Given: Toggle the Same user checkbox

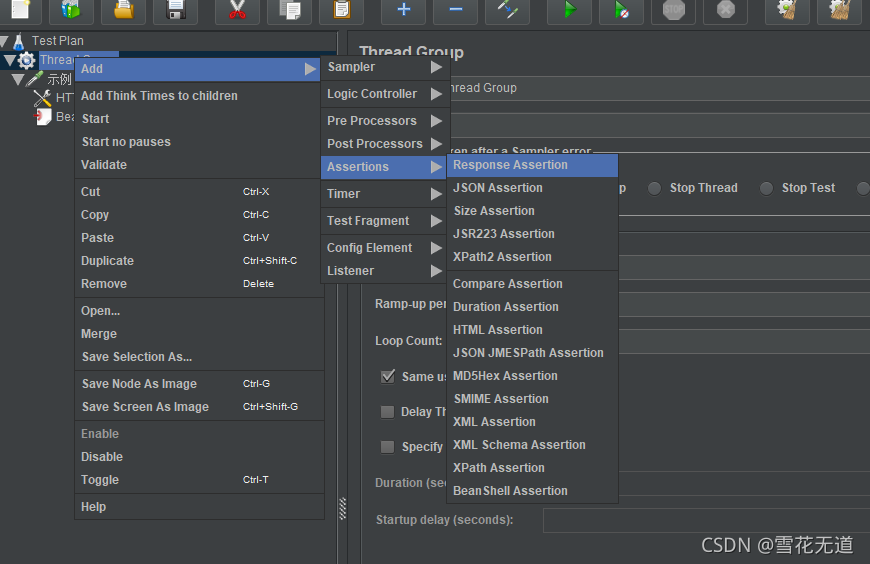Looking at the screenshot, I should click(x=388, y=376).
